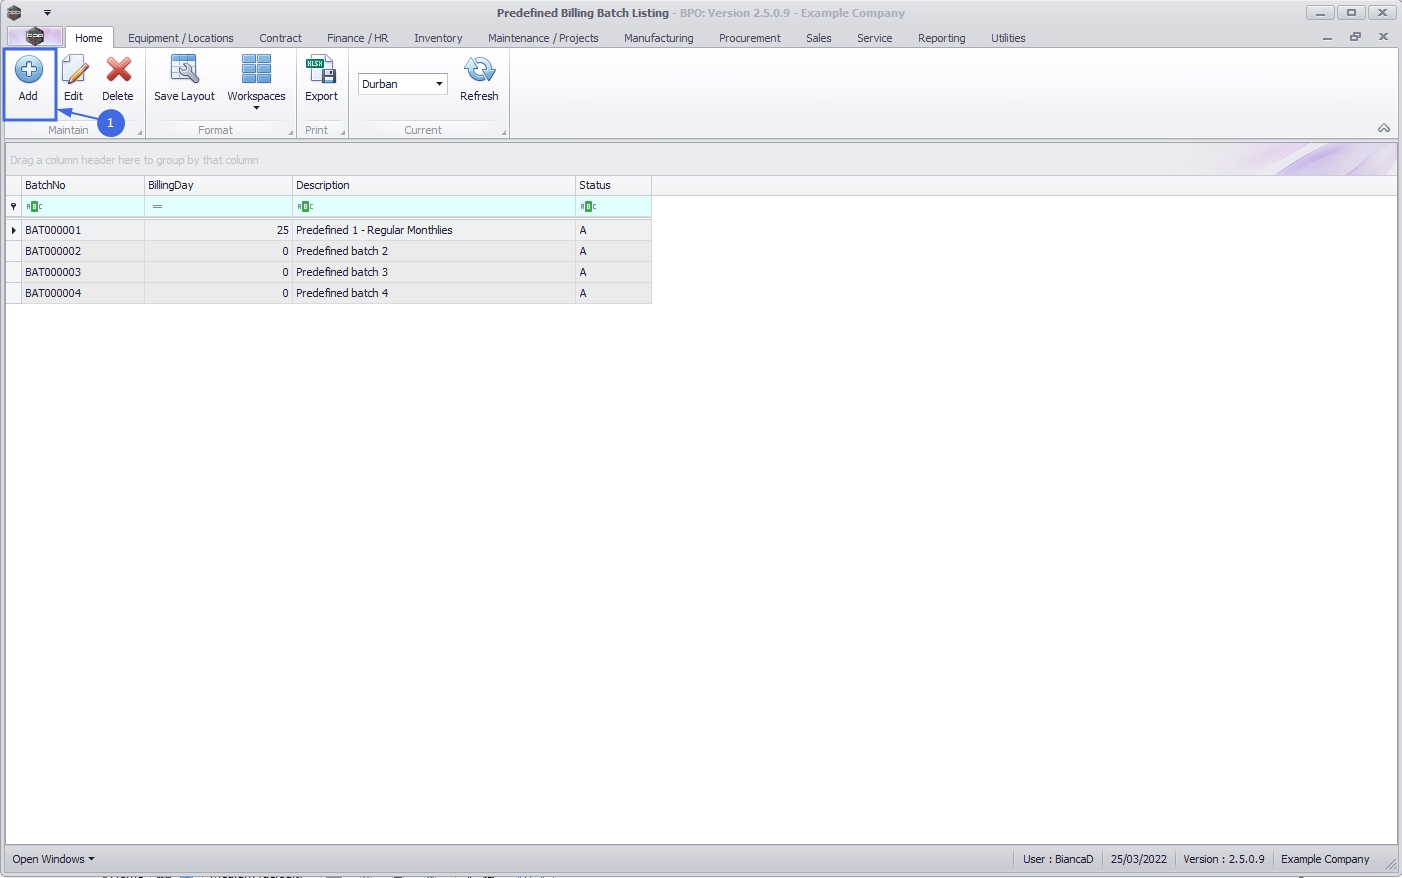
Task: Minimize the inner document window
Action: [x=1327, y=37]
